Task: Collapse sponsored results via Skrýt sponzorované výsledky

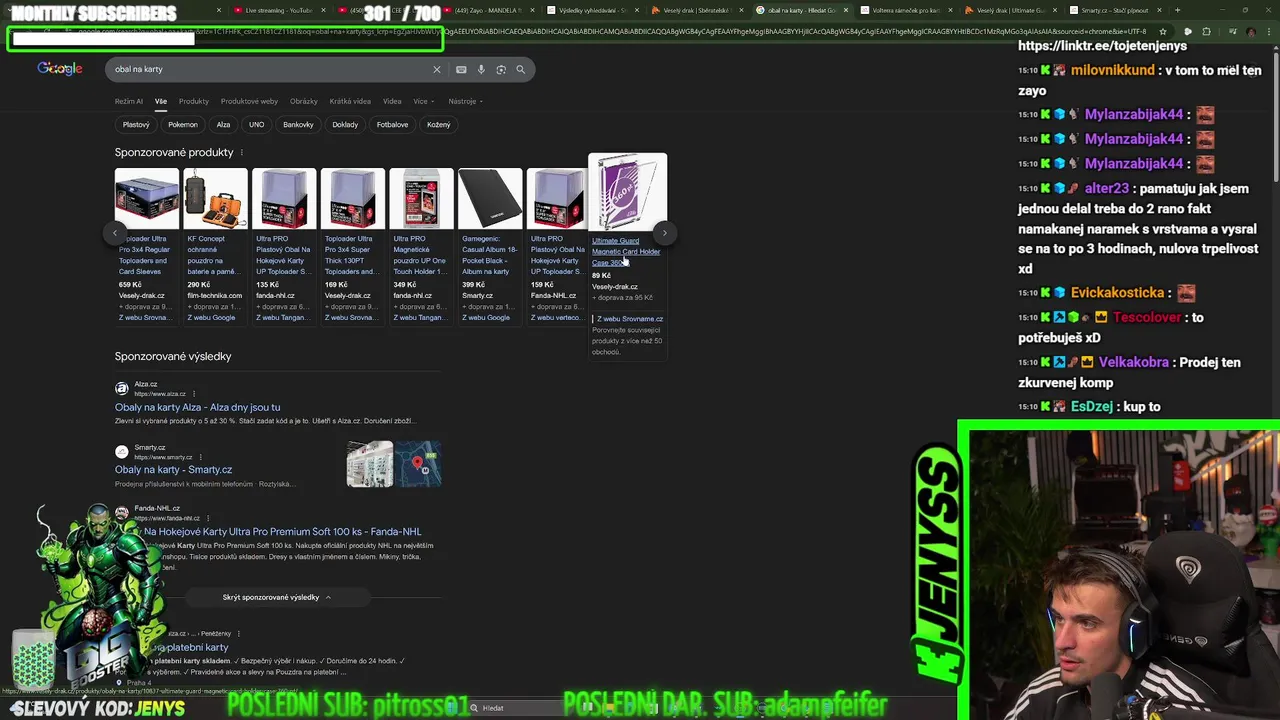Action: pyautogui.click(x=276, y=597)
